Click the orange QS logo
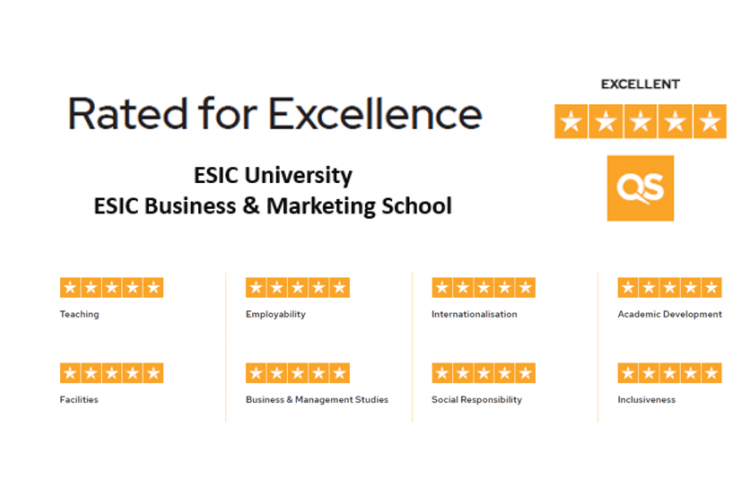Screen dimensions: 731x488 click(x=640, y=188)
